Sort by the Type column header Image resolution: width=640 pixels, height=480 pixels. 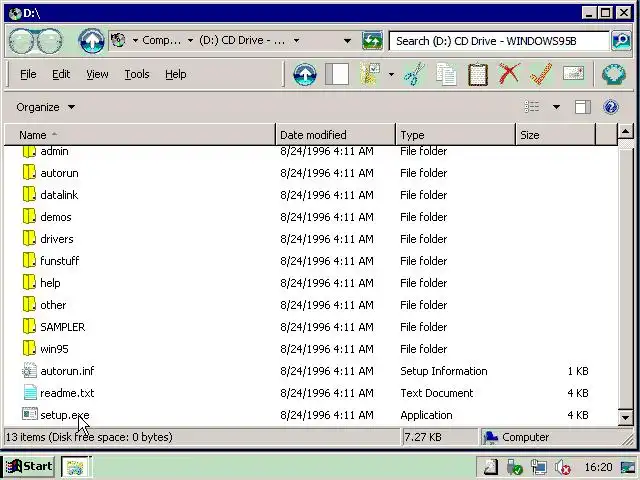coord(456,135)
